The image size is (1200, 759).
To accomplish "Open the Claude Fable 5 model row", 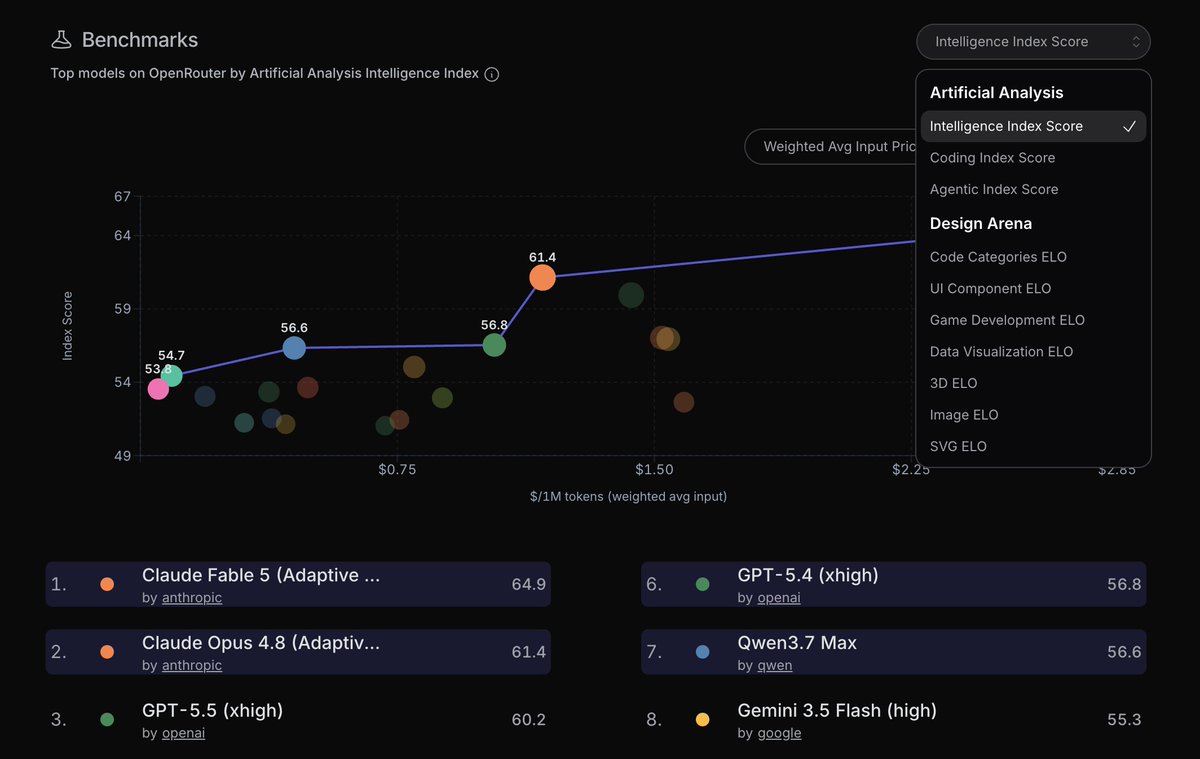I will (298, 584).
